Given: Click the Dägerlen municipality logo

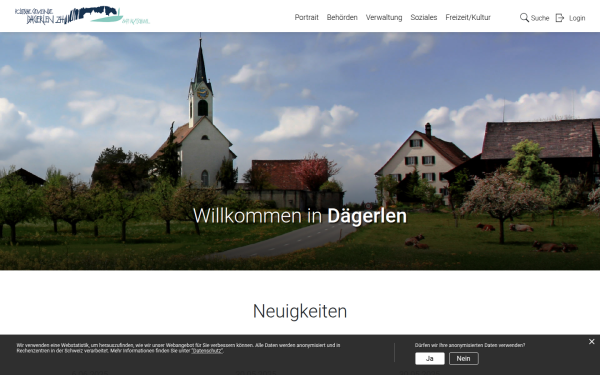Looking at the screenshot, I should click(x=82, y=15).
